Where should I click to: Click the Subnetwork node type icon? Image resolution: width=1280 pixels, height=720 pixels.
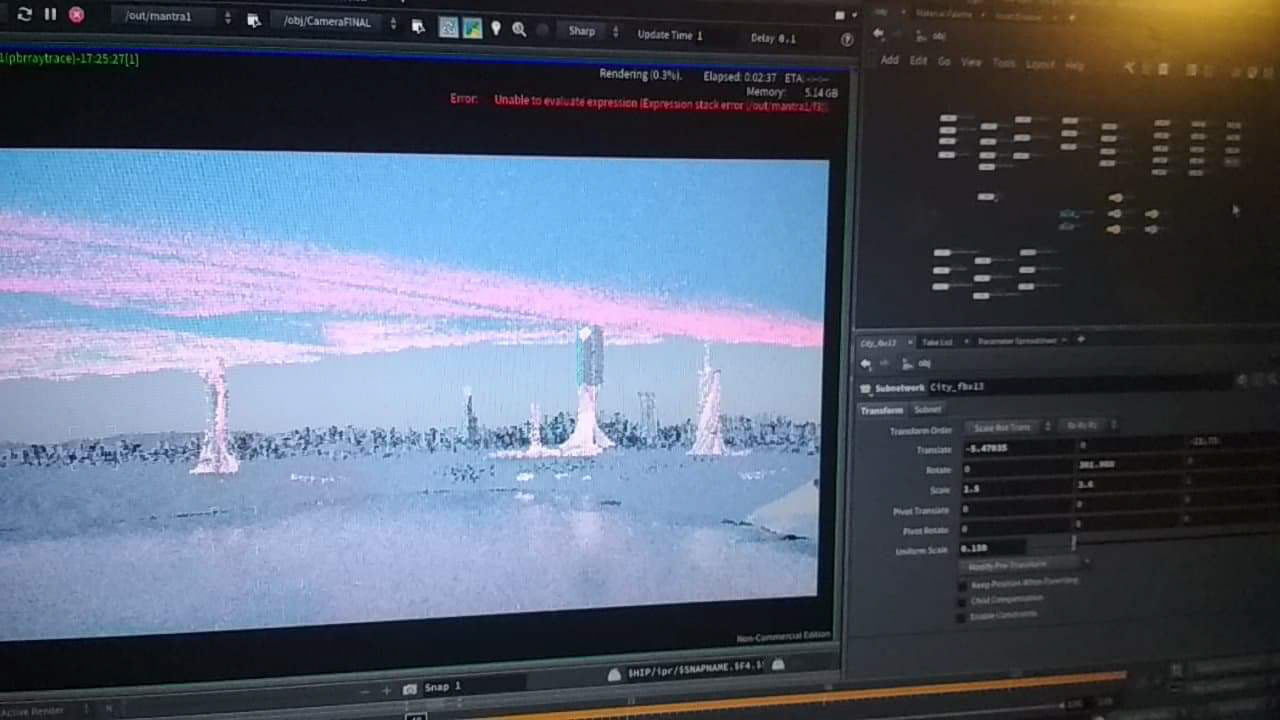(866, 388)
